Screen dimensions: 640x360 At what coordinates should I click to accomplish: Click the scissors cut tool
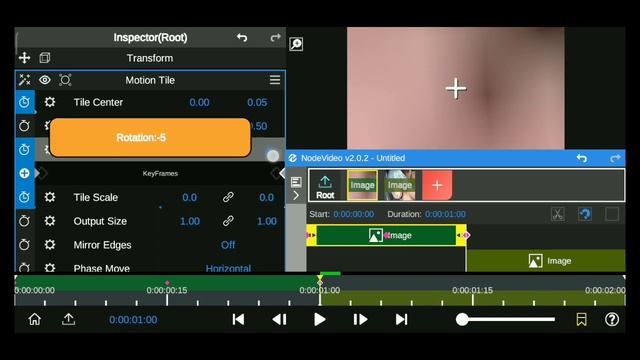point(558,214)
